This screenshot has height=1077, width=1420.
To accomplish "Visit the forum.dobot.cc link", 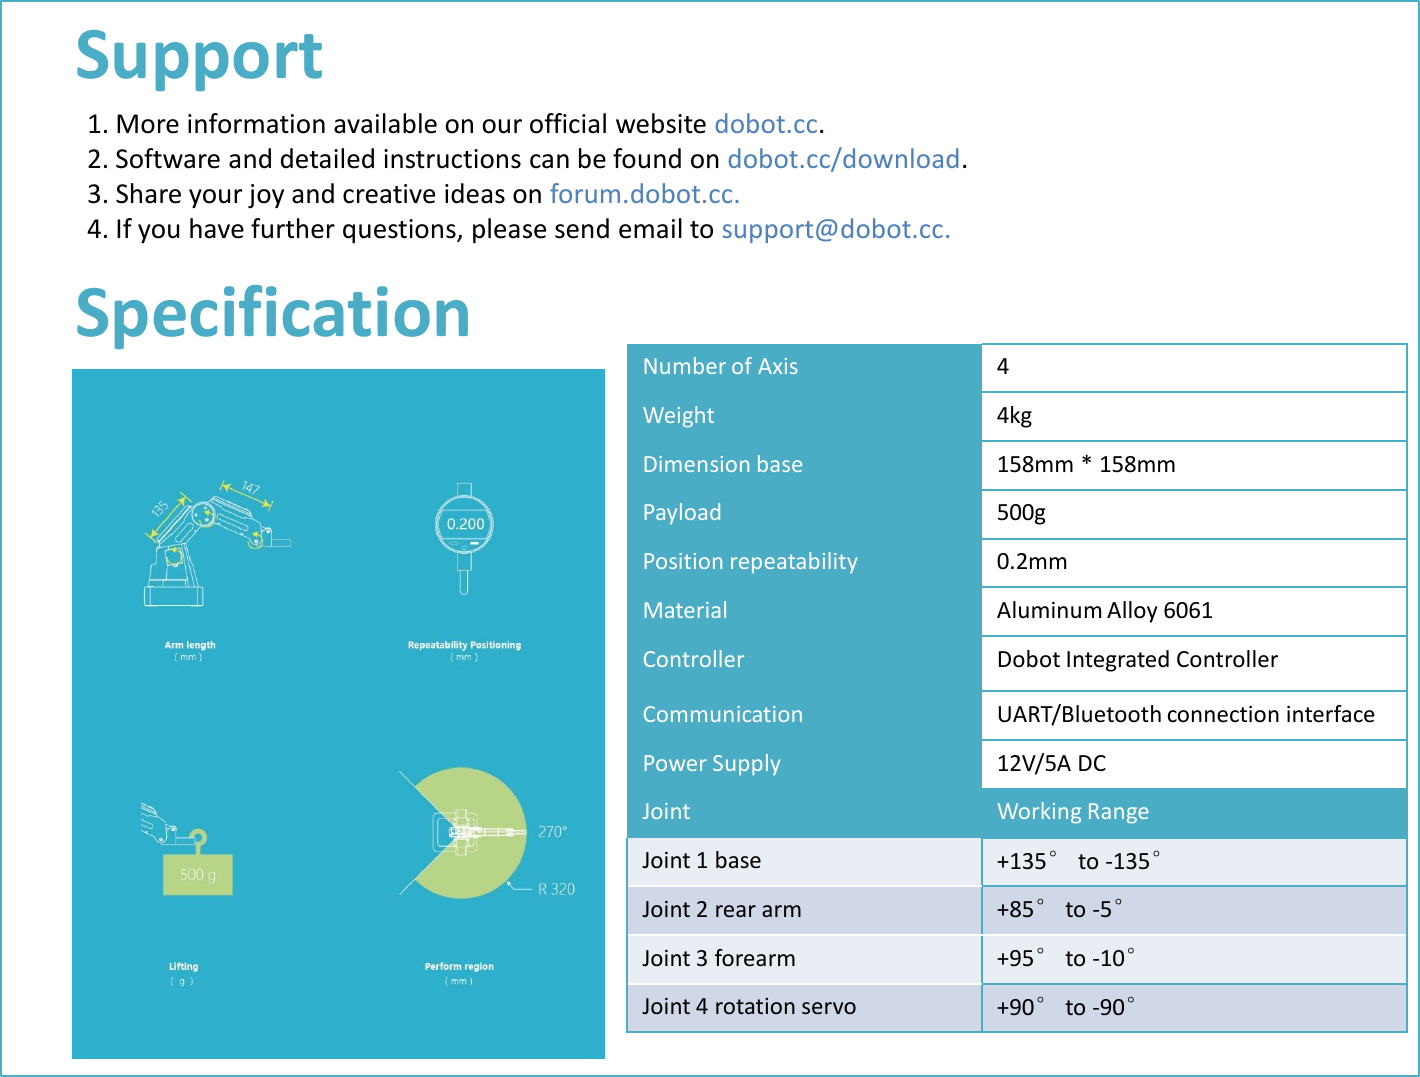I will pos(645,194).
